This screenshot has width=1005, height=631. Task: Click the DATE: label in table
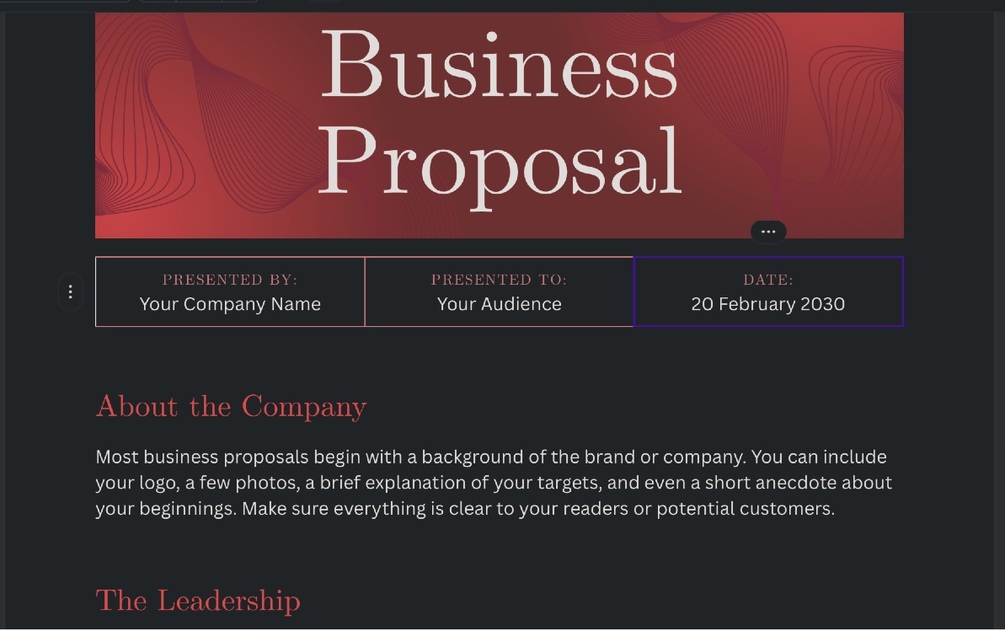pyautogui.click(x=768, y=280)
